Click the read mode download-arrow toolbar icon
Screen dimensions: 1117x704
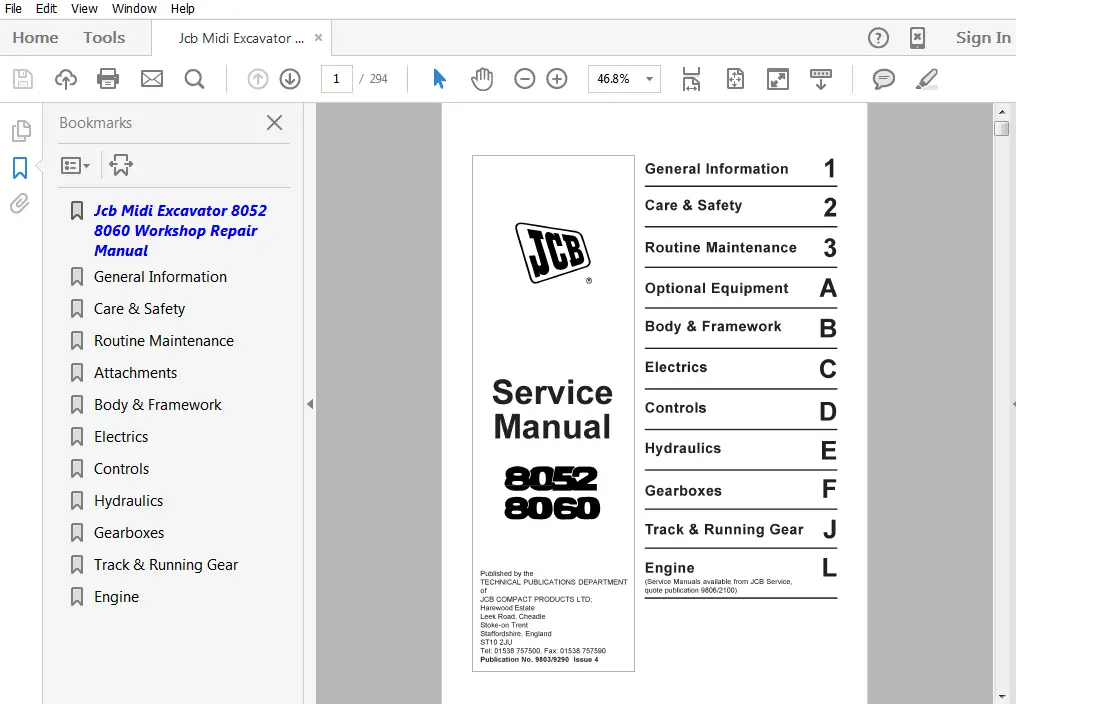(821, 78)
